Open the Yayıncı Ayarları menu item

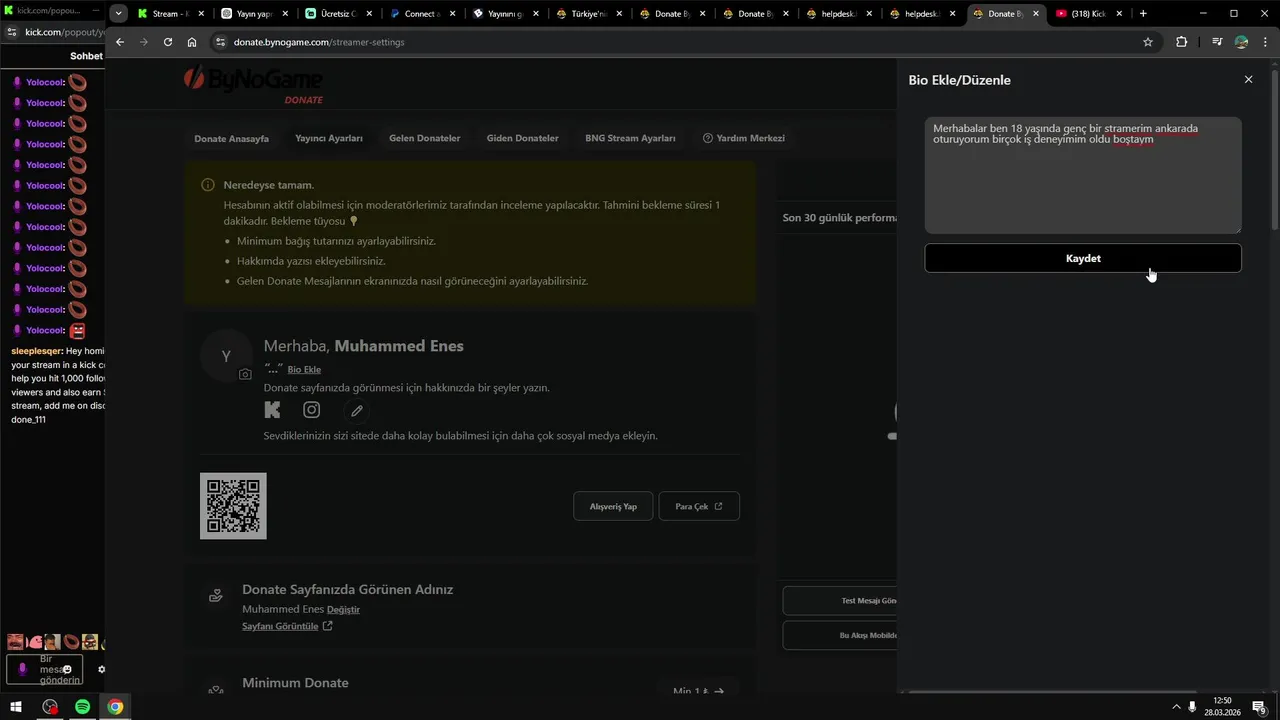(329, 138)
